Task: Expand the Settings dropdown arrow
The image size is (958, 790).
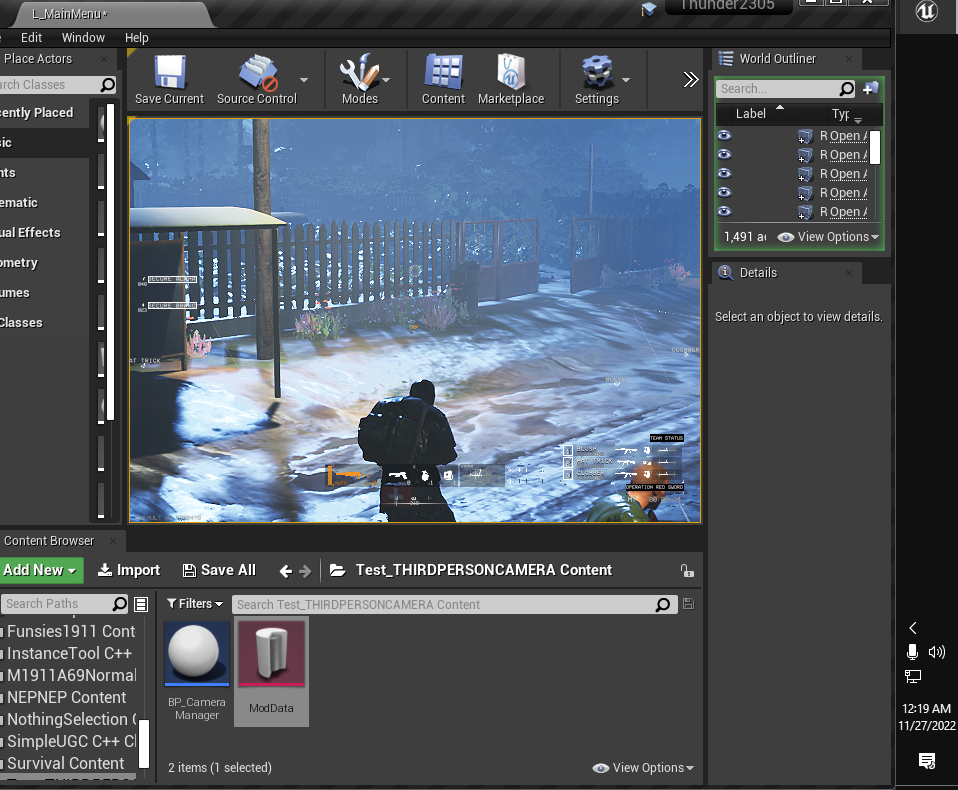Action: point(626,80)
